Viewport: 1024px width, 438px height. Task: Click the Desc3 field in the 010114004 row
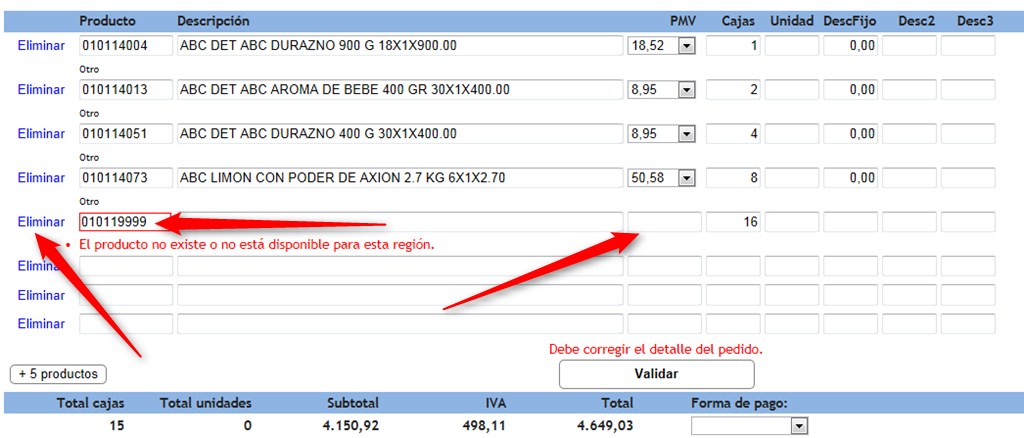[968, 46]
